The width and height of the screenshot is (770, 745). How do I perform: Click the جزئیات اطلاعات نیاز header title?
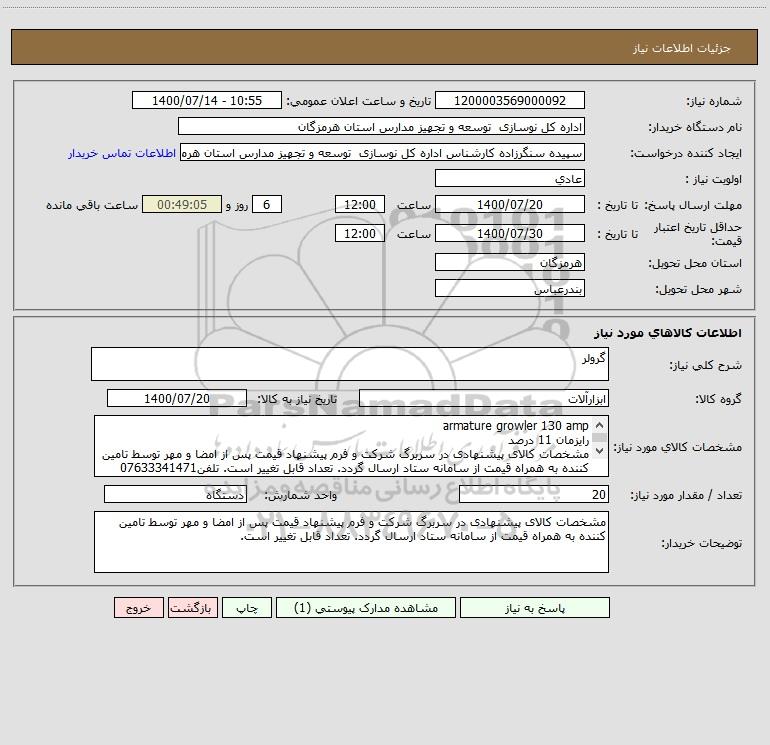682,48
